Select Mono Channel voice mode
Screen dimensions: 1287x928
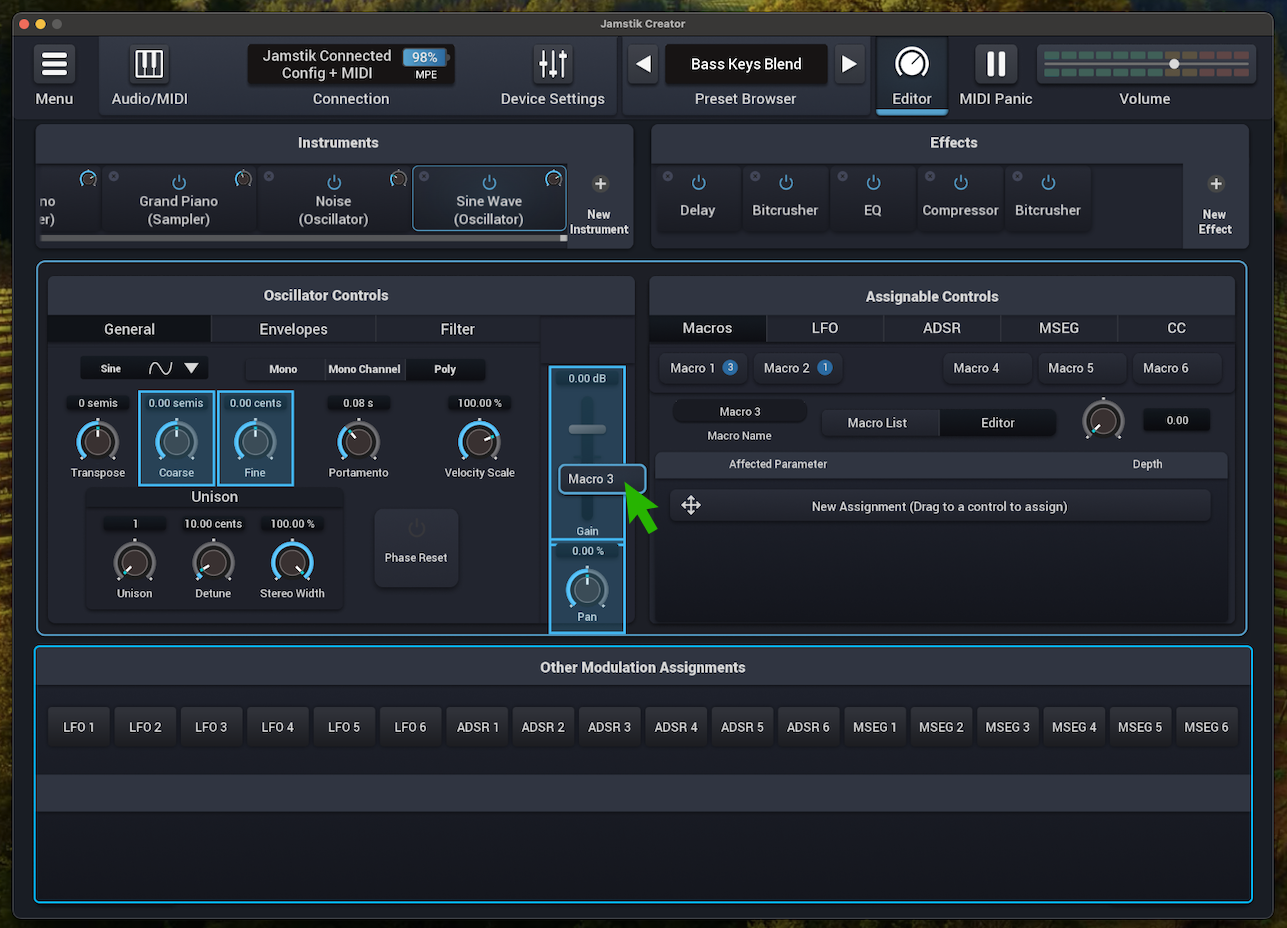[365, 369]
